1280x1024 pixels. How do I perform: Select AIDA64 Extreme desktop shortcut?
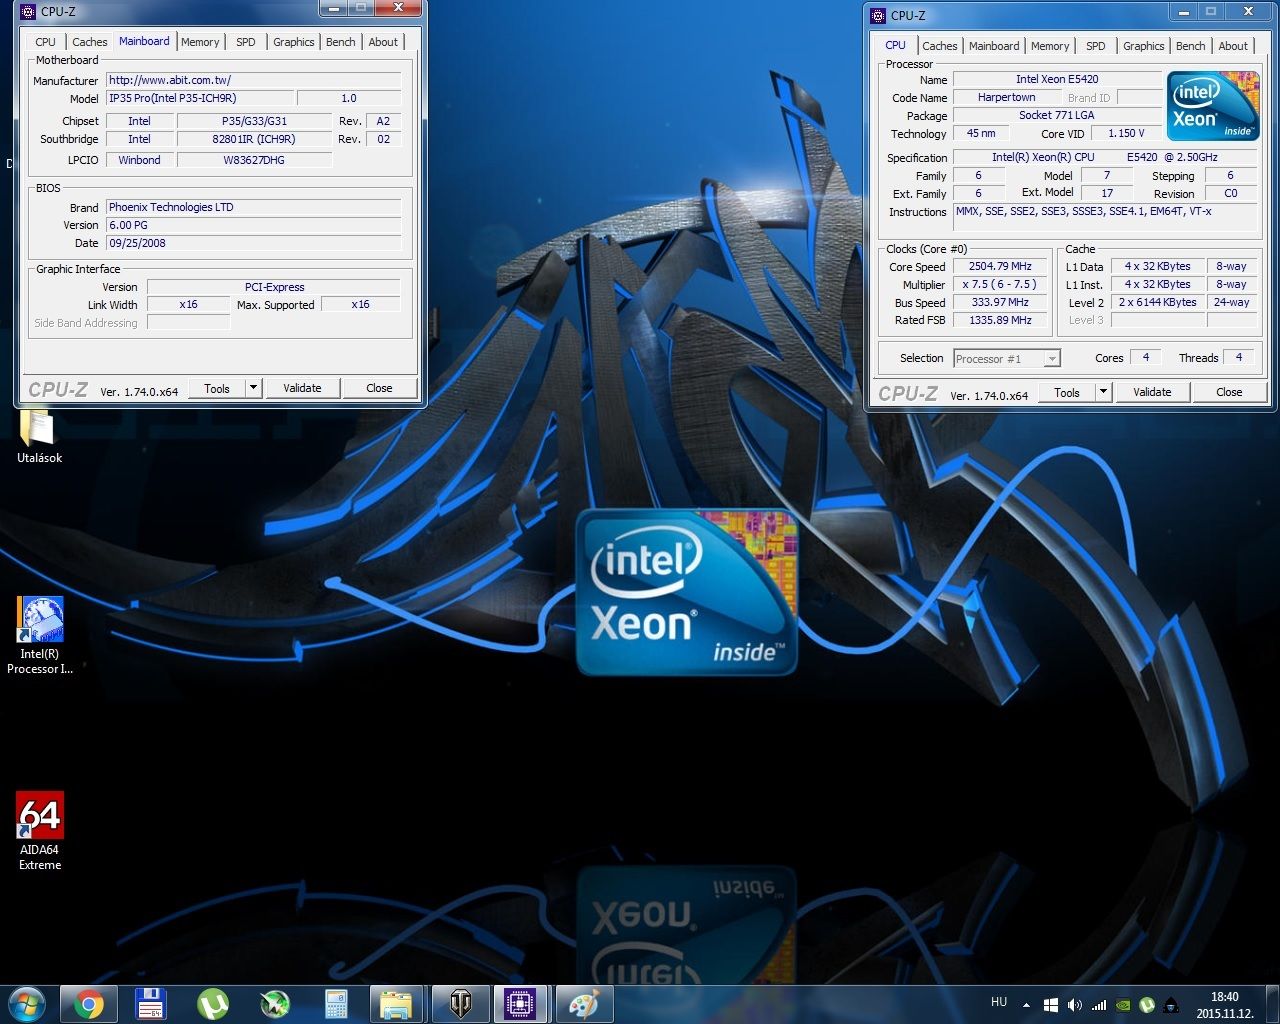(x=40, y=832)
